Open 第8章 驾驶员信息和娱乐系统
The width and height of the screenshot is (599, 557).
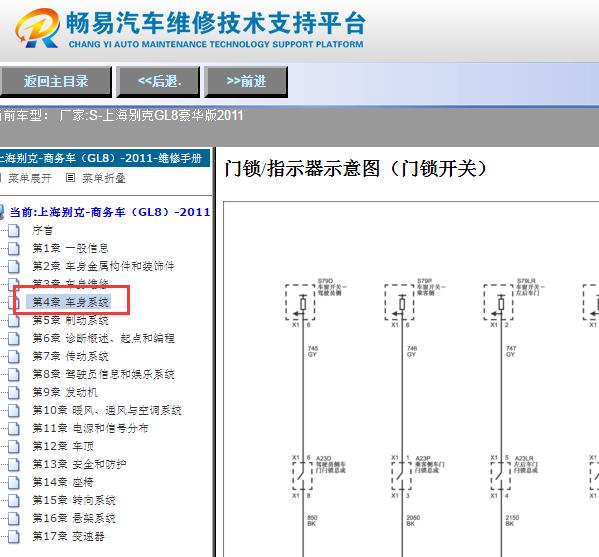click(x=103, y=374)
